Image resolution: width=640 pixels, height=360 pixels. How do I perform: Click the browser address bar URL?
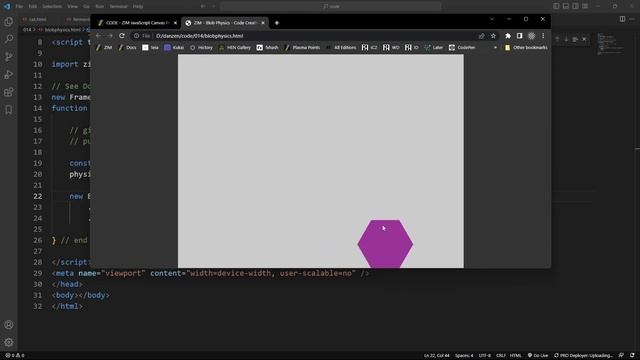[x=200, y=36]
